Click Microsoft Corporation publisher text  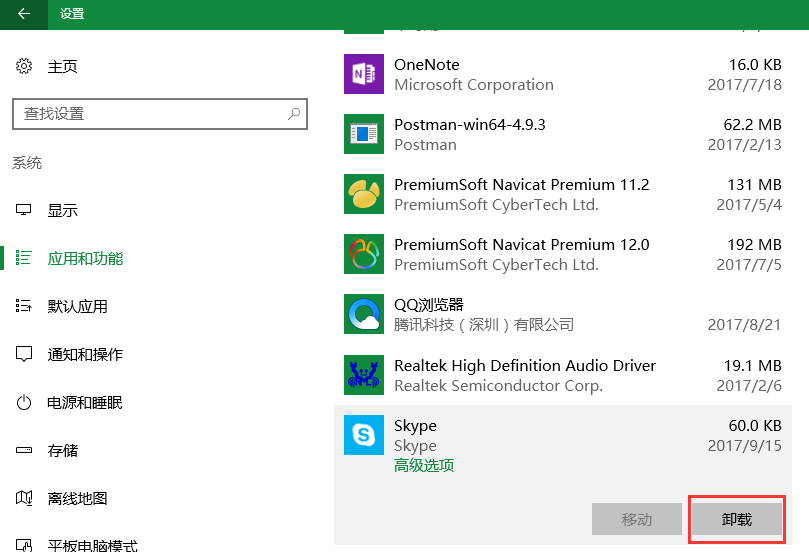point(474,85)
